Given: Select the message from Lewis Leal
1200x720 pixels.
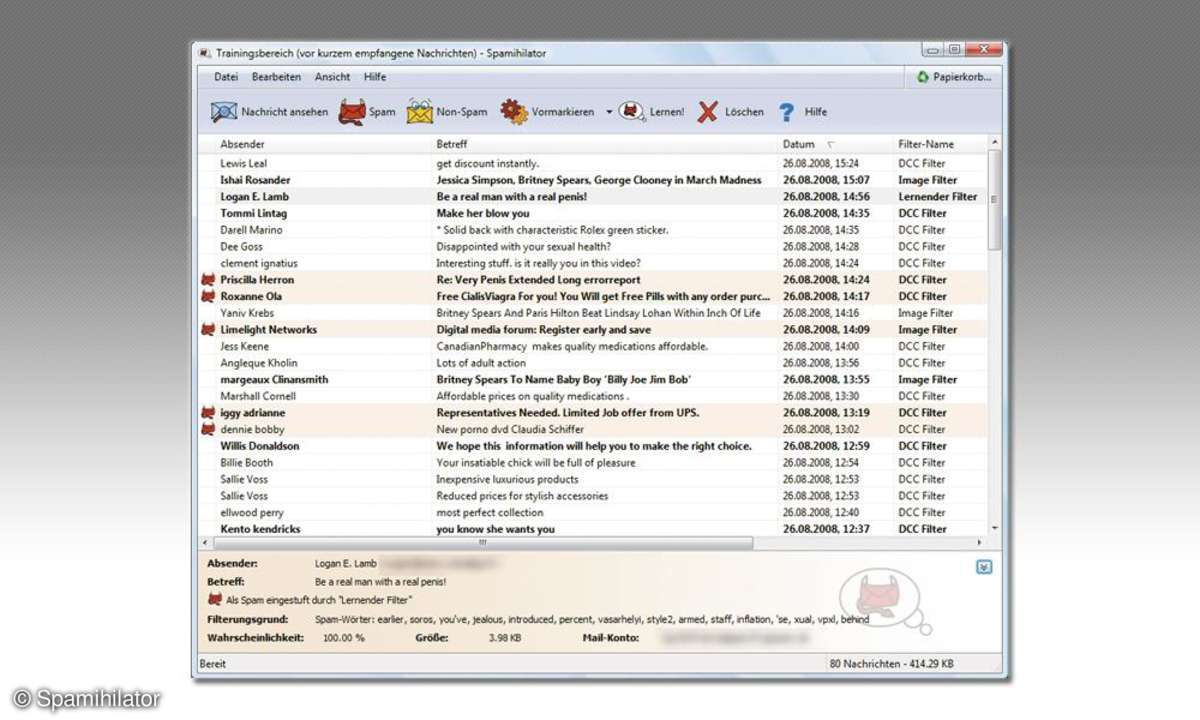Looking at the screenshot, I should tap(592, 163).
